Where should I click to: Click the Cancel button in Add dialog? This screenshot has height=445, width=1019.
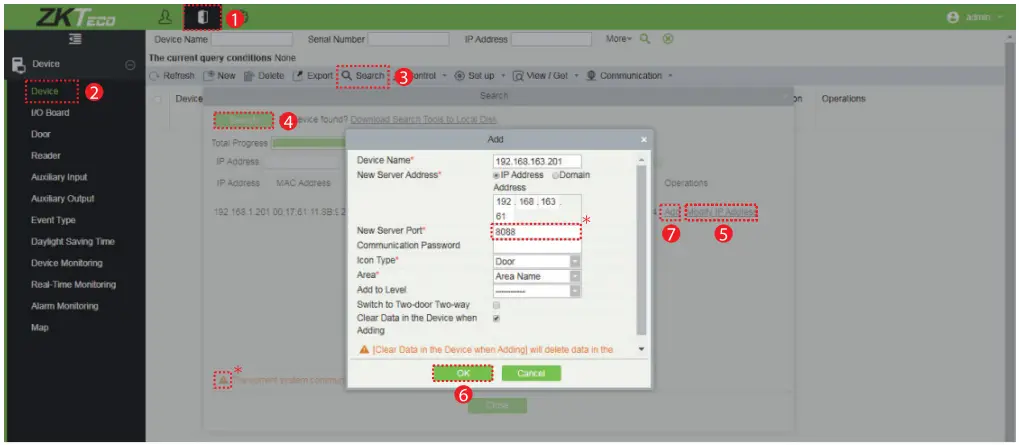(531, 374)
